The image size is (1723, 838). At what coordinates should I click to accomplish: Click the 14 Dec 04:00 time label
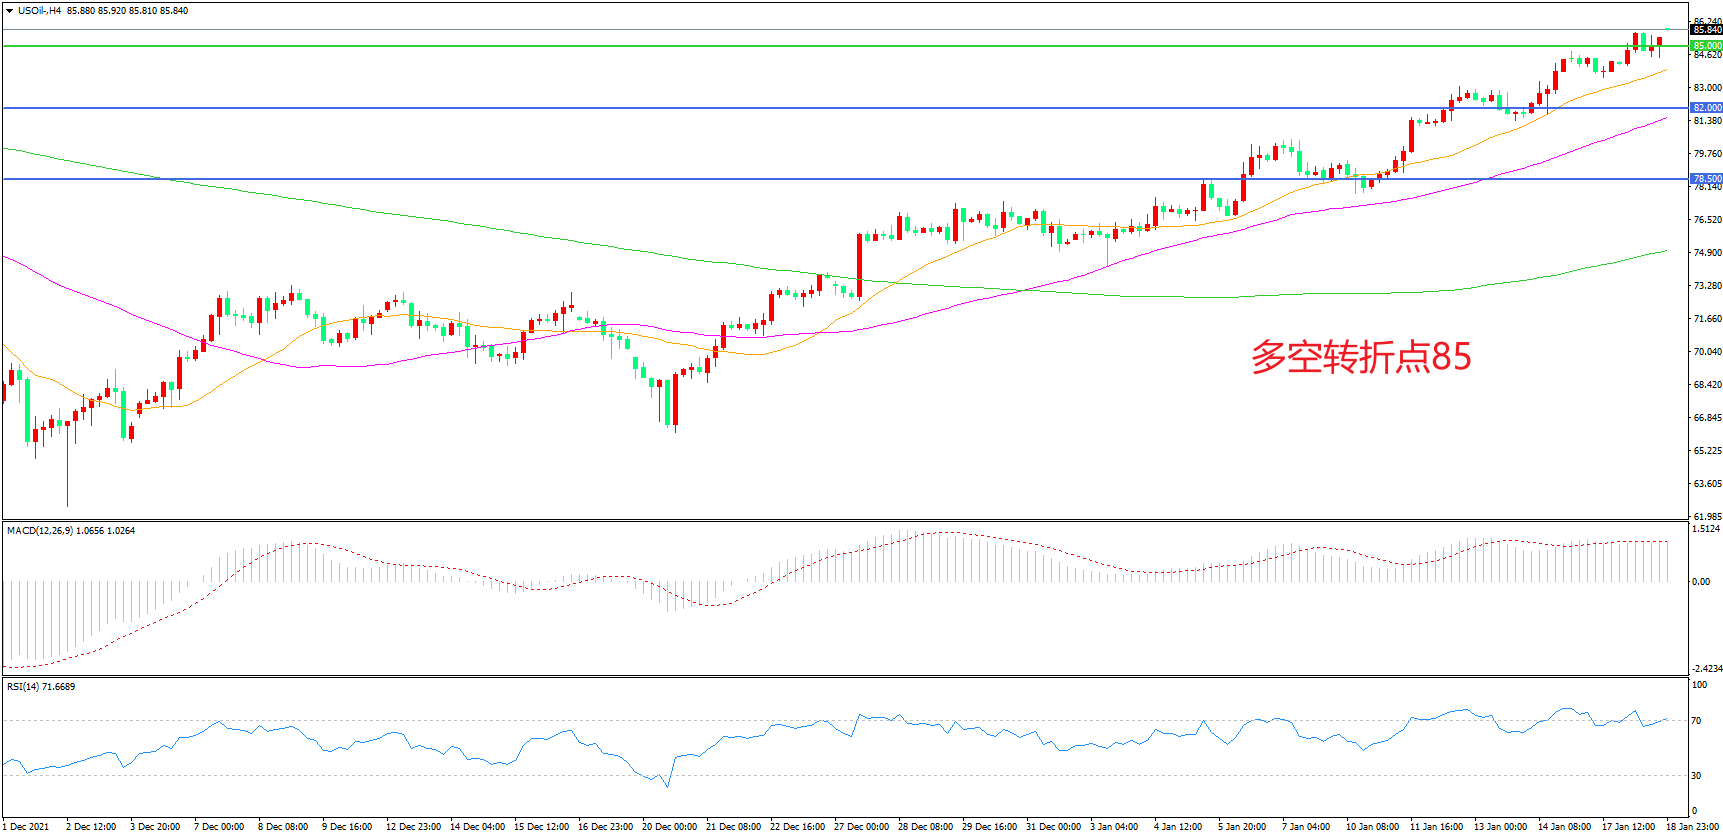(x=477, y=827)
